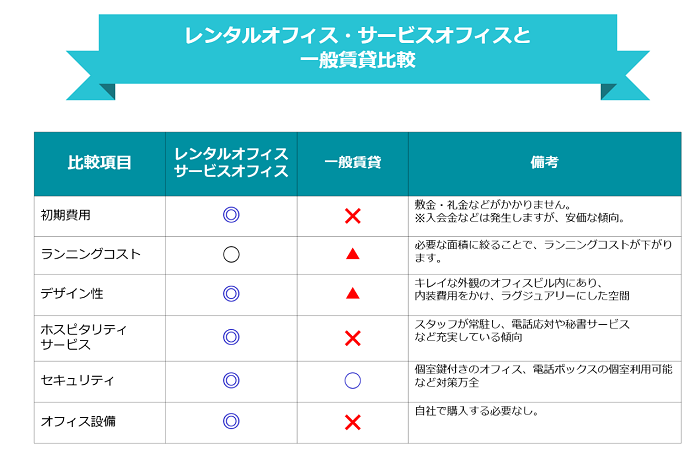Image resolution: width=700 pixels, height=460 pixels.
Task: Click the 備考 column header
Action: coord(544,163)
